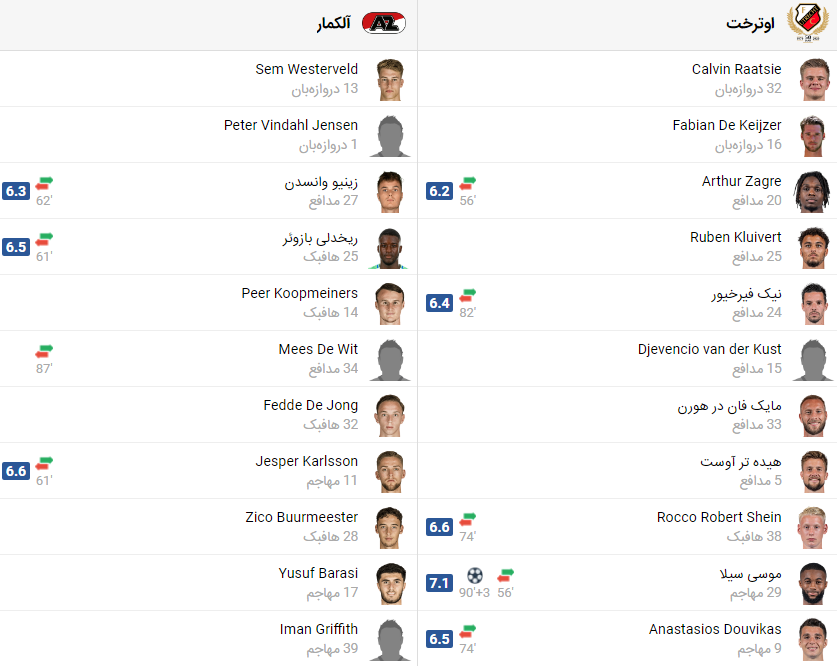
Task: Click the FC Utrecht crest logo
Action: 808,23
